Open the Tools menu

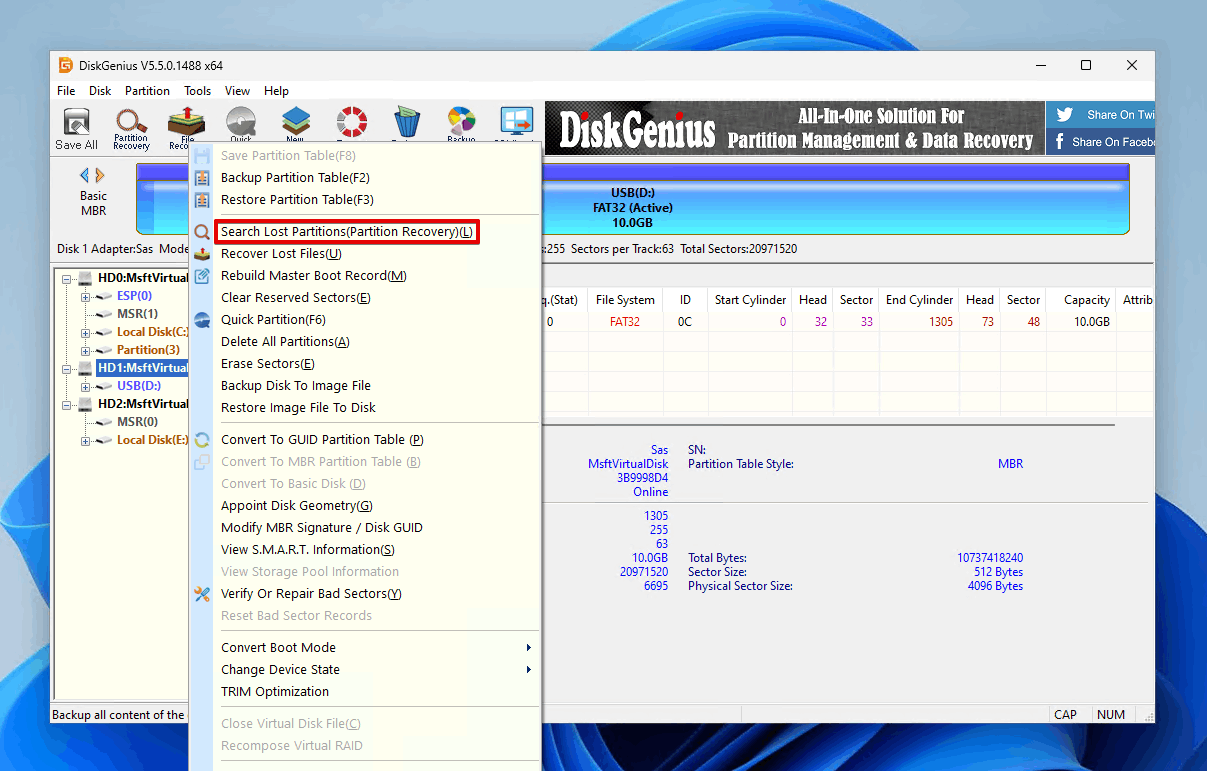point(197,91)
